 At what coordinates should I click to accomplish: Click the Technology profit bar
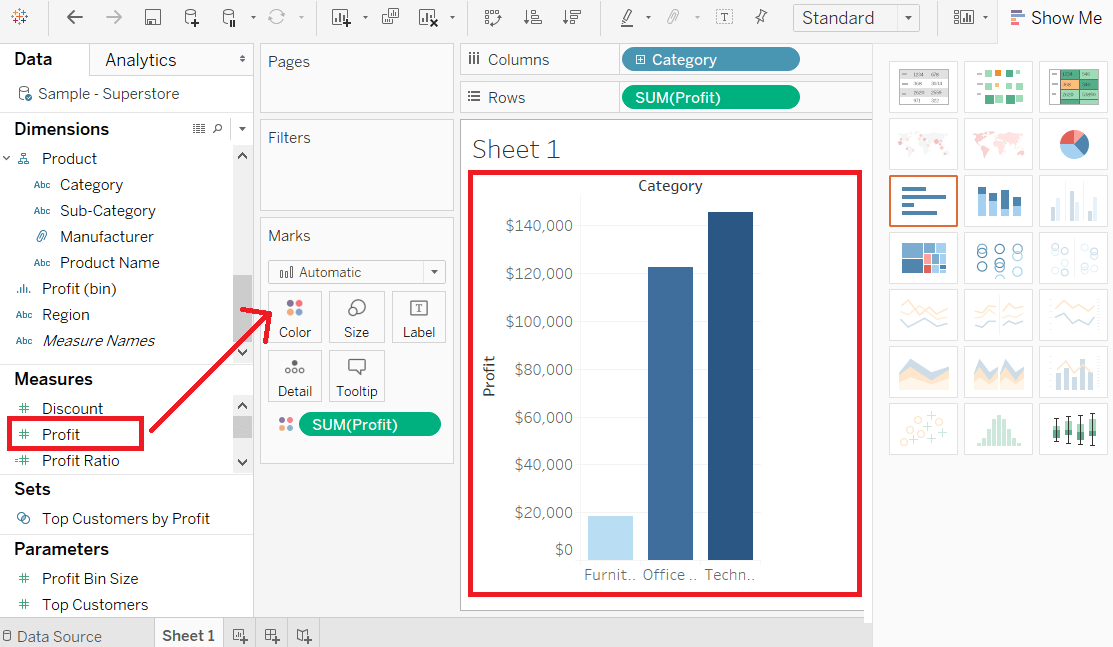click(x=730, y=386)
